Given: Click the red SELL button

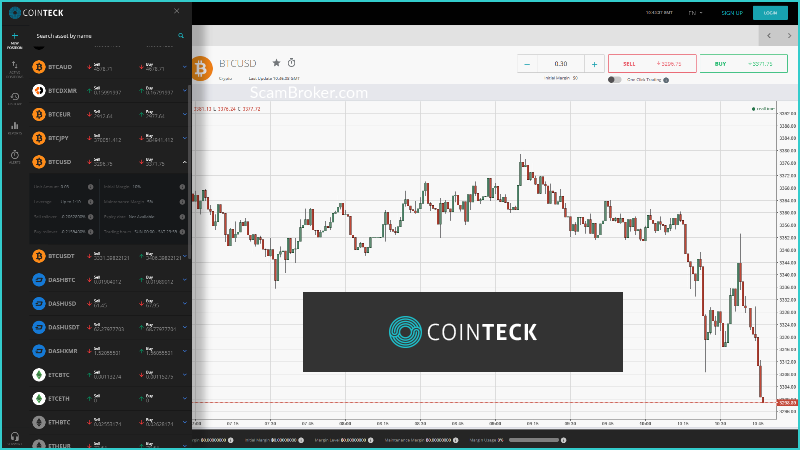Looking at the screenshot, I should [x=652, y=64].
